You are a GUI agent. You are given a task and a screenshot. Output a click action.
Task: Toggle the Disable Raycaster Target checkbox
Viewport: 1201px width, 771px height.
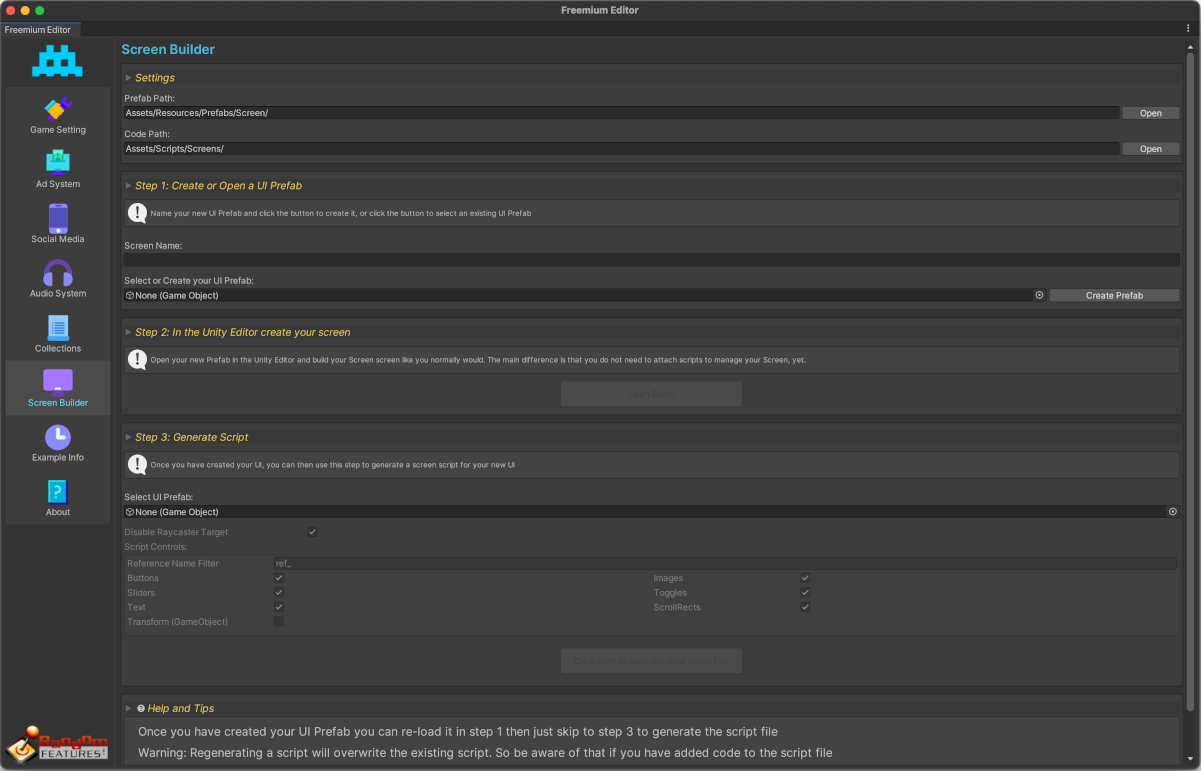pos(312,532)
